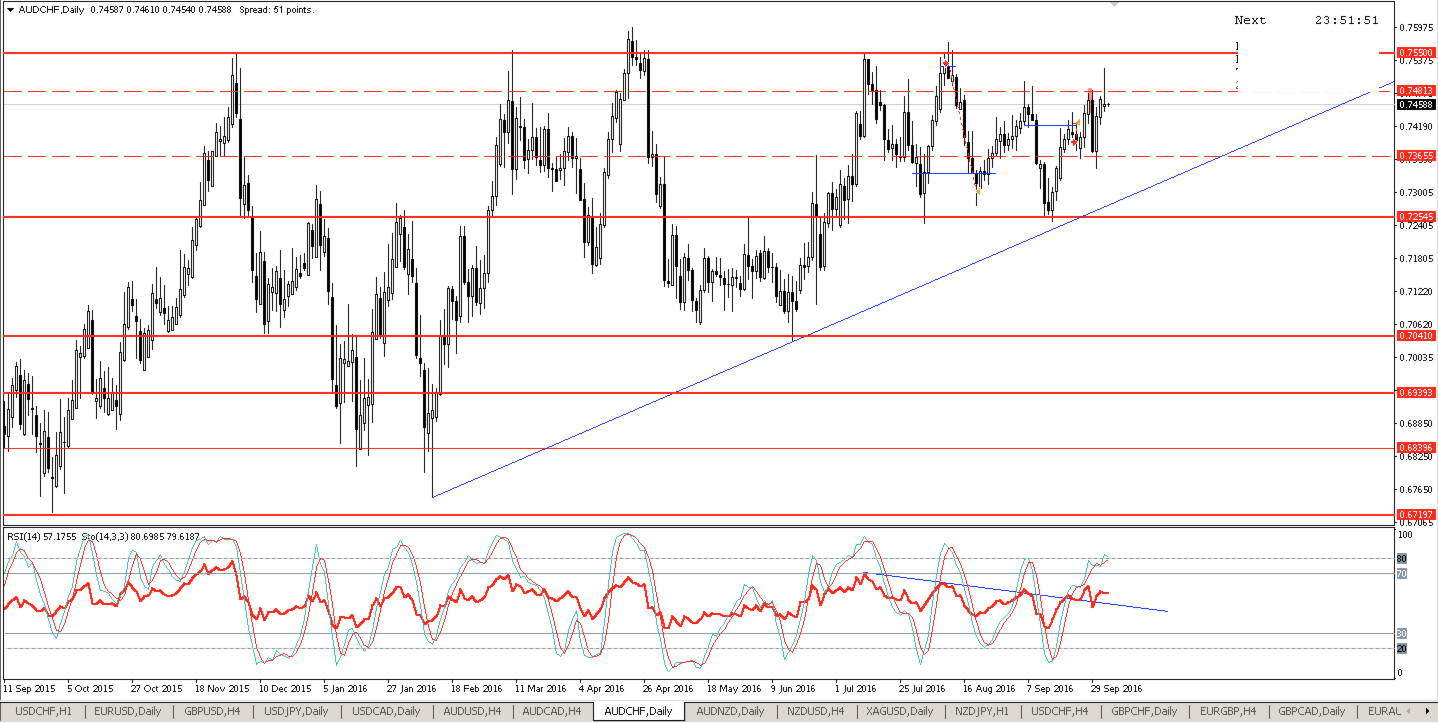Click the 29 Sep 2016 date label

[1117, 689]
